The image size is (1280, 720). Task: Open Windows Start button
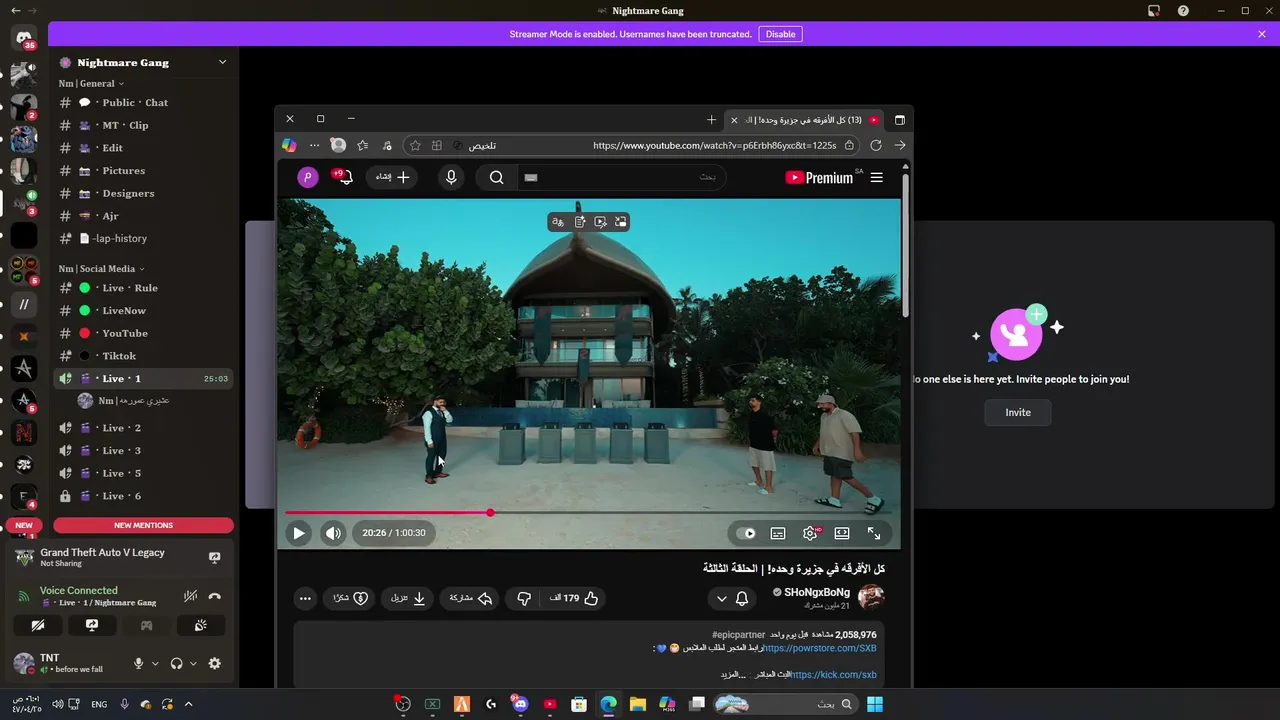tap(875, 704)
